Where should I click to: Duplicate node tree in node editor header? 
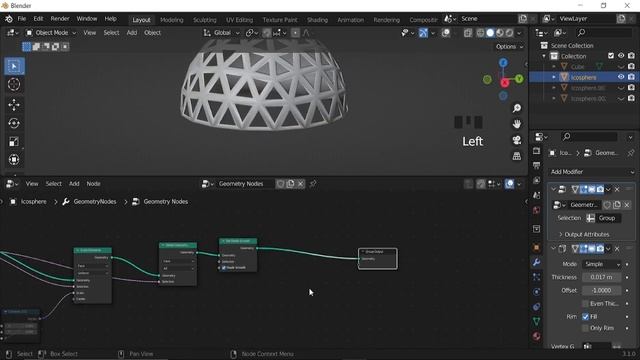click(290, 184)
